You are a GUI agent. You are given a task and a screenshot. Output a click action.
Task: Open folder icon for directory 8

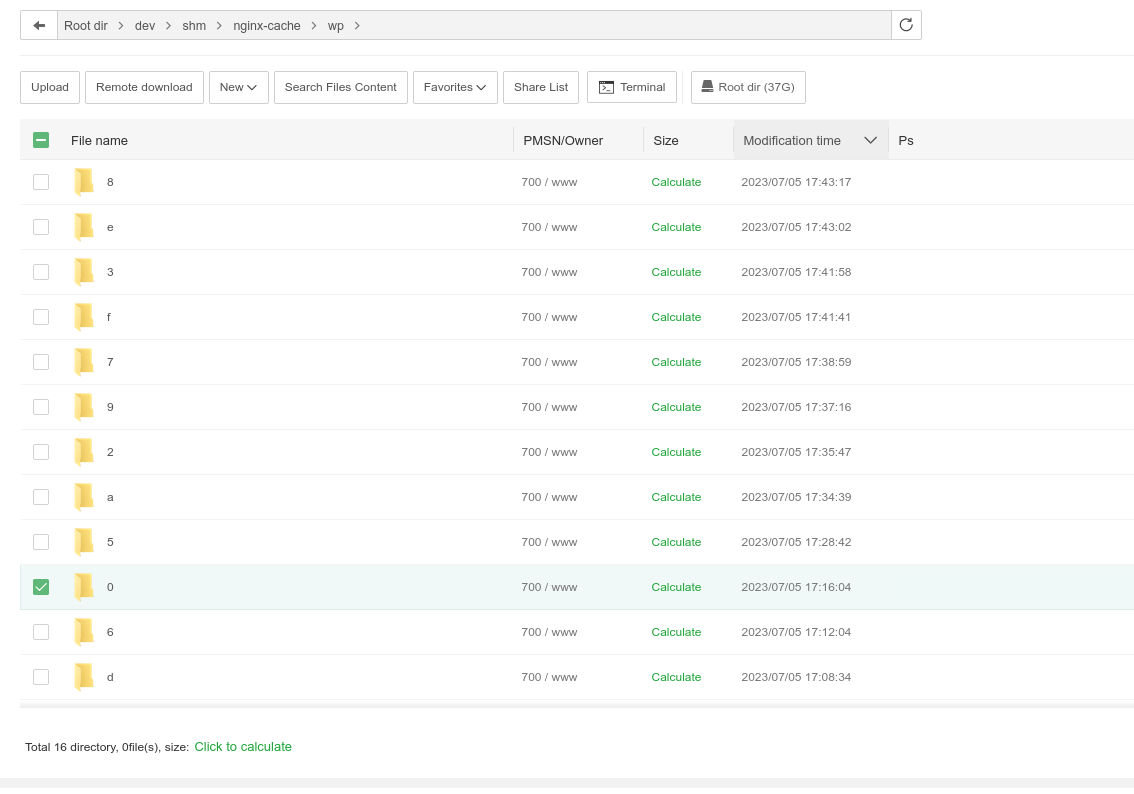point(84,182)
